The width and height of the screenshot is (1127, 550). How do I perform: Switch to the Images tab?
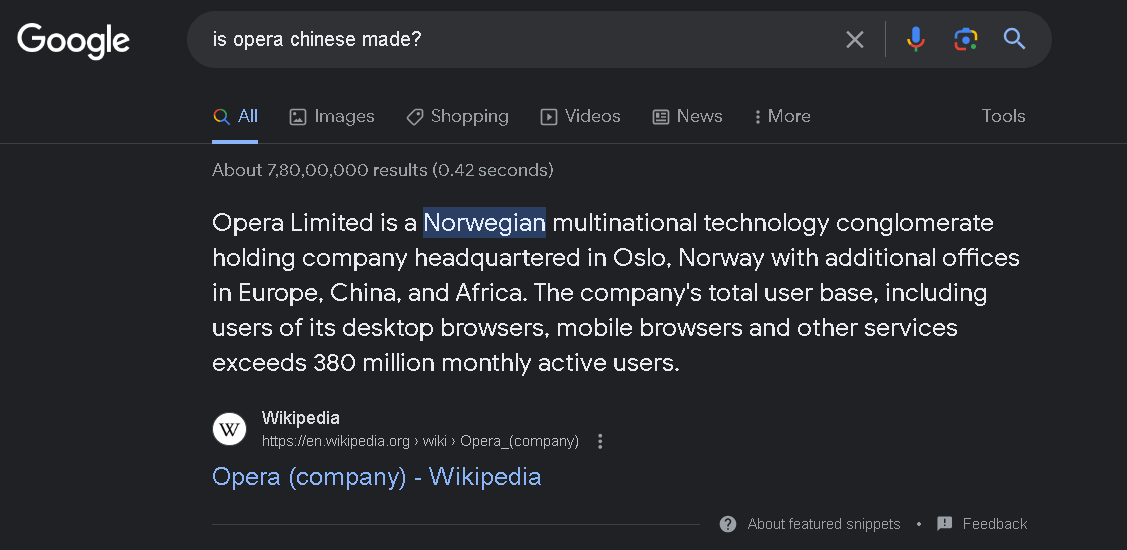point(332,116)
